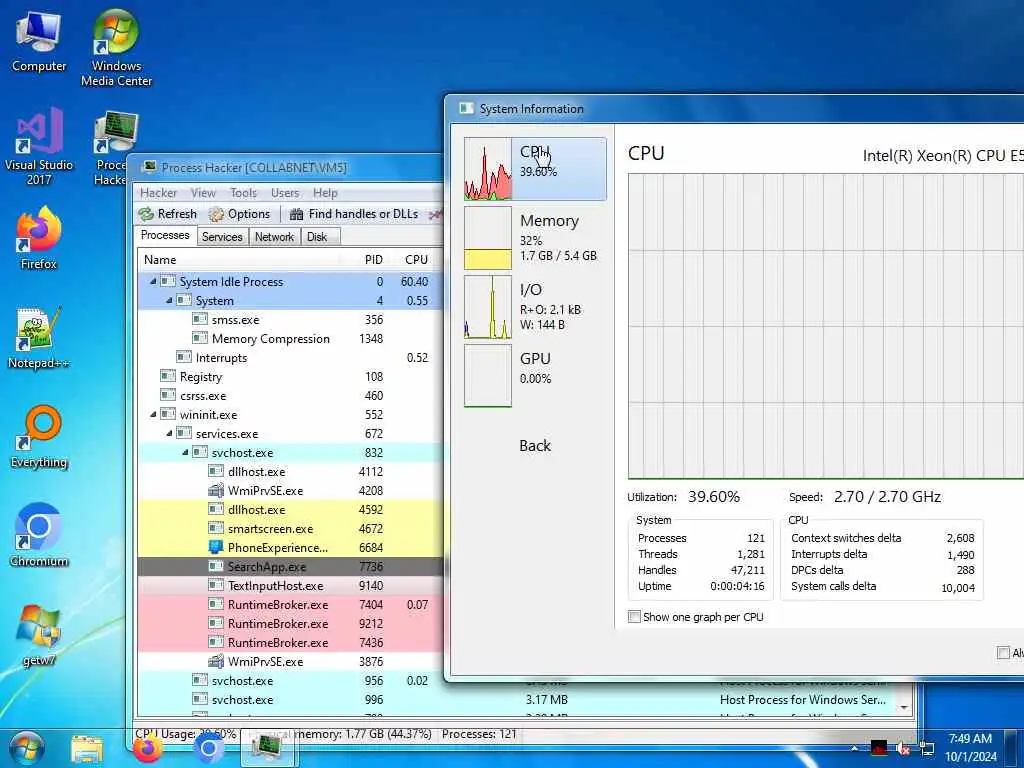Open the Users menu
The height and width of the screenshot is (768, 1024).
(x=285, y=193)
